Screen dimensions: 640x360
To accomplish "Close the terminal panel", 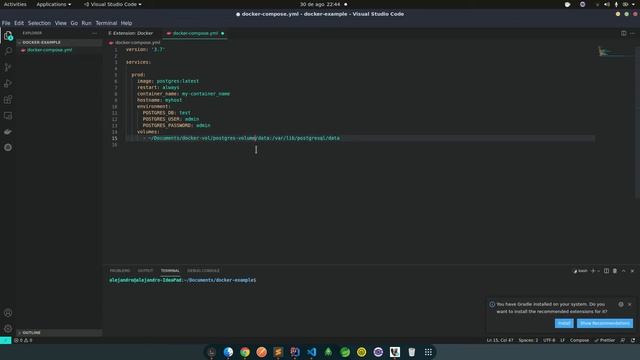I will (632, 271).
